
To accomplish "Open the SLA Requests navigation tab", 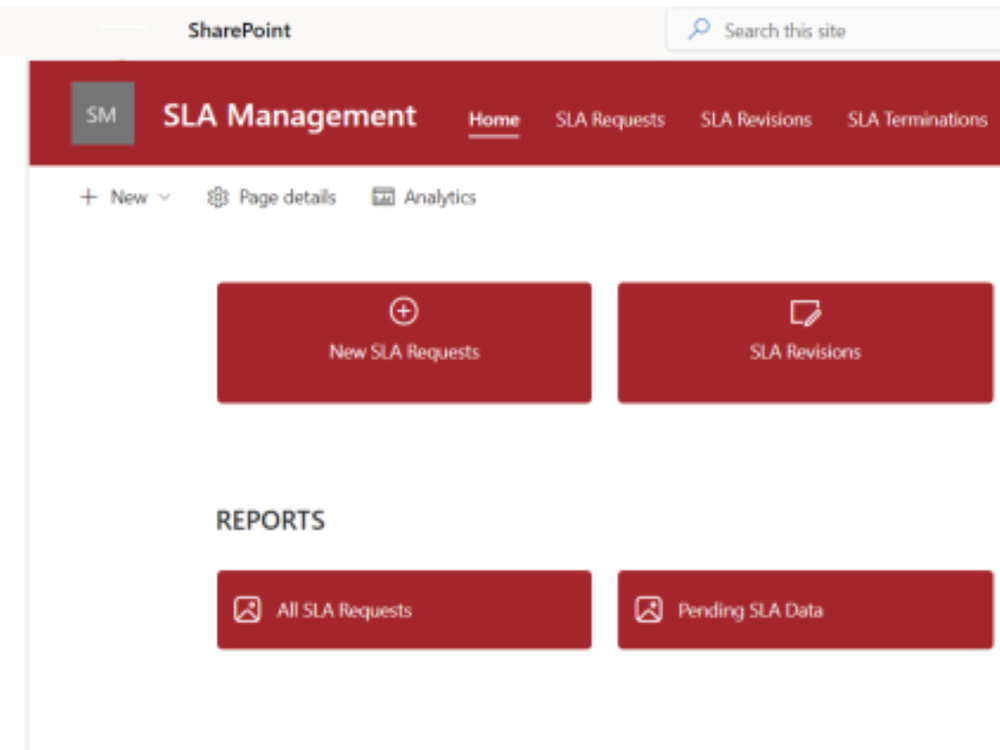I will coord(610,119).
